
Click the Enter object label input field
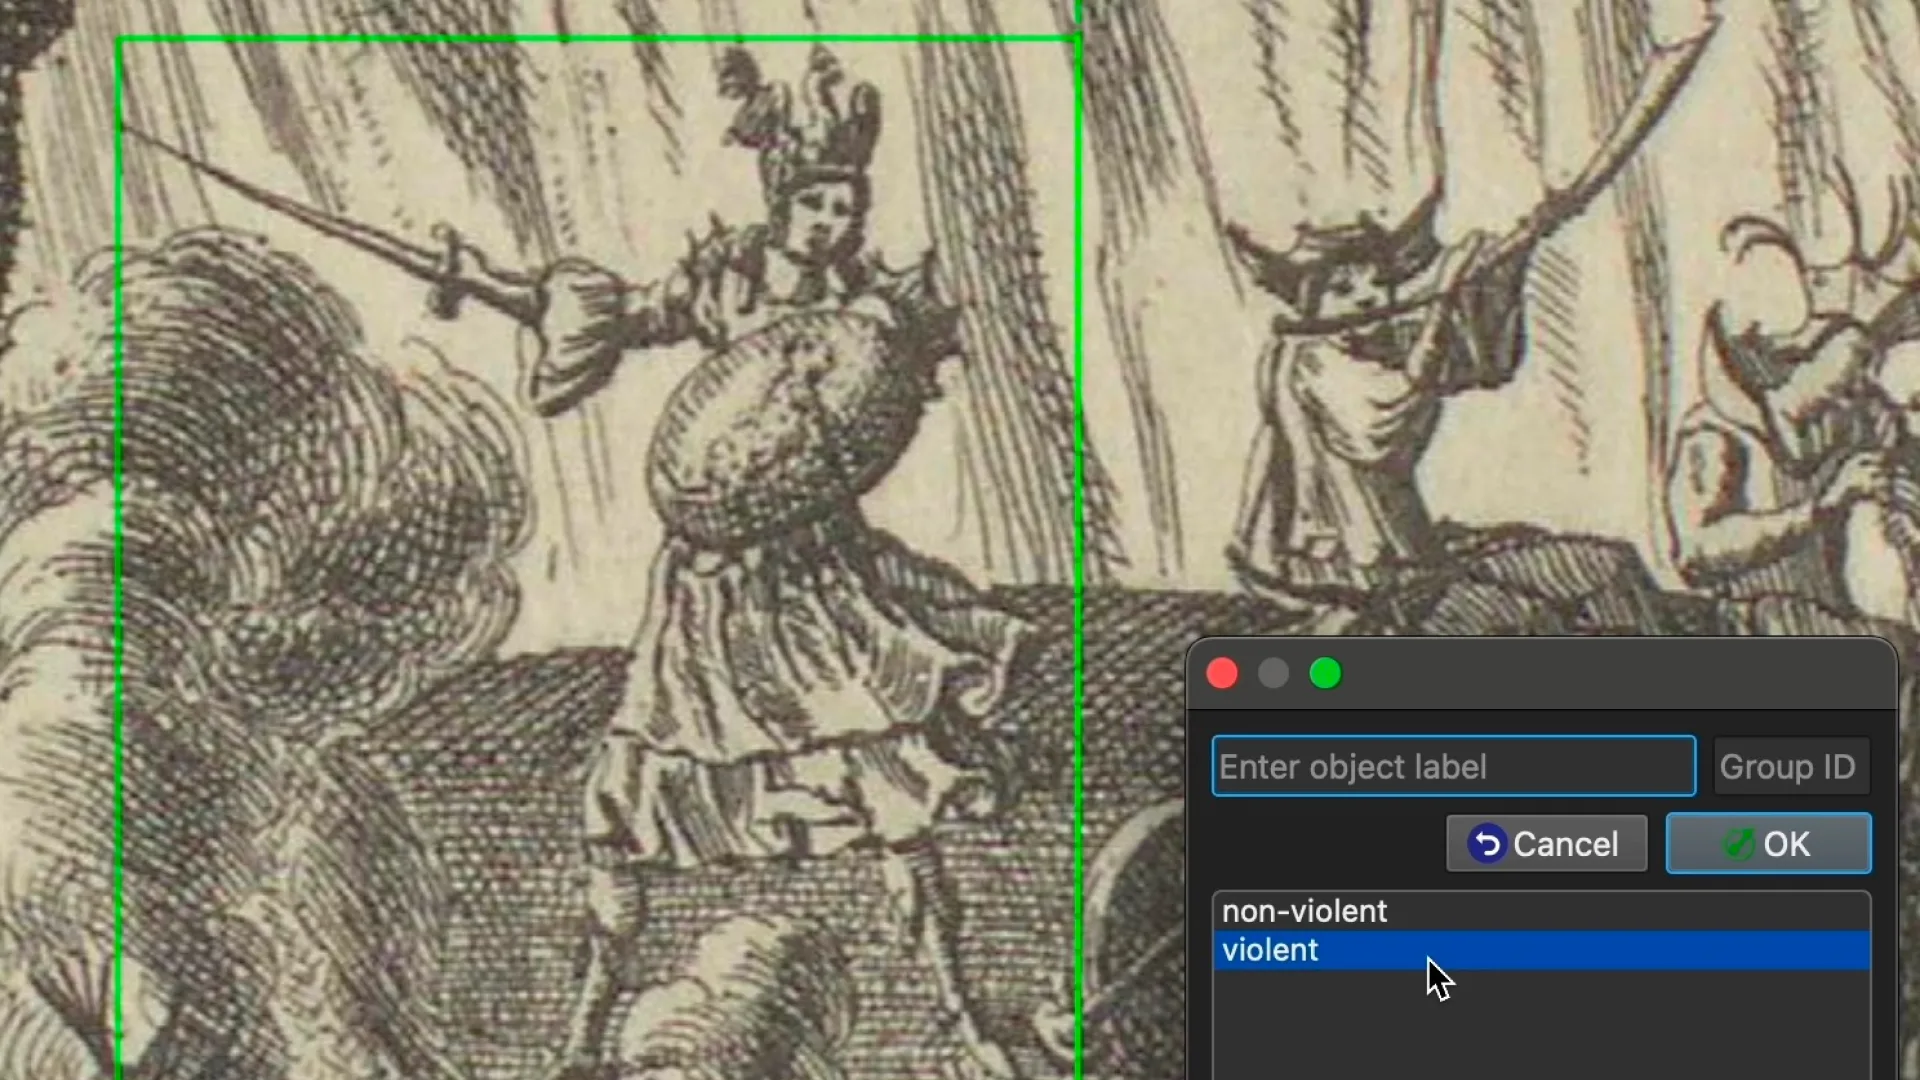[1453, 766]
